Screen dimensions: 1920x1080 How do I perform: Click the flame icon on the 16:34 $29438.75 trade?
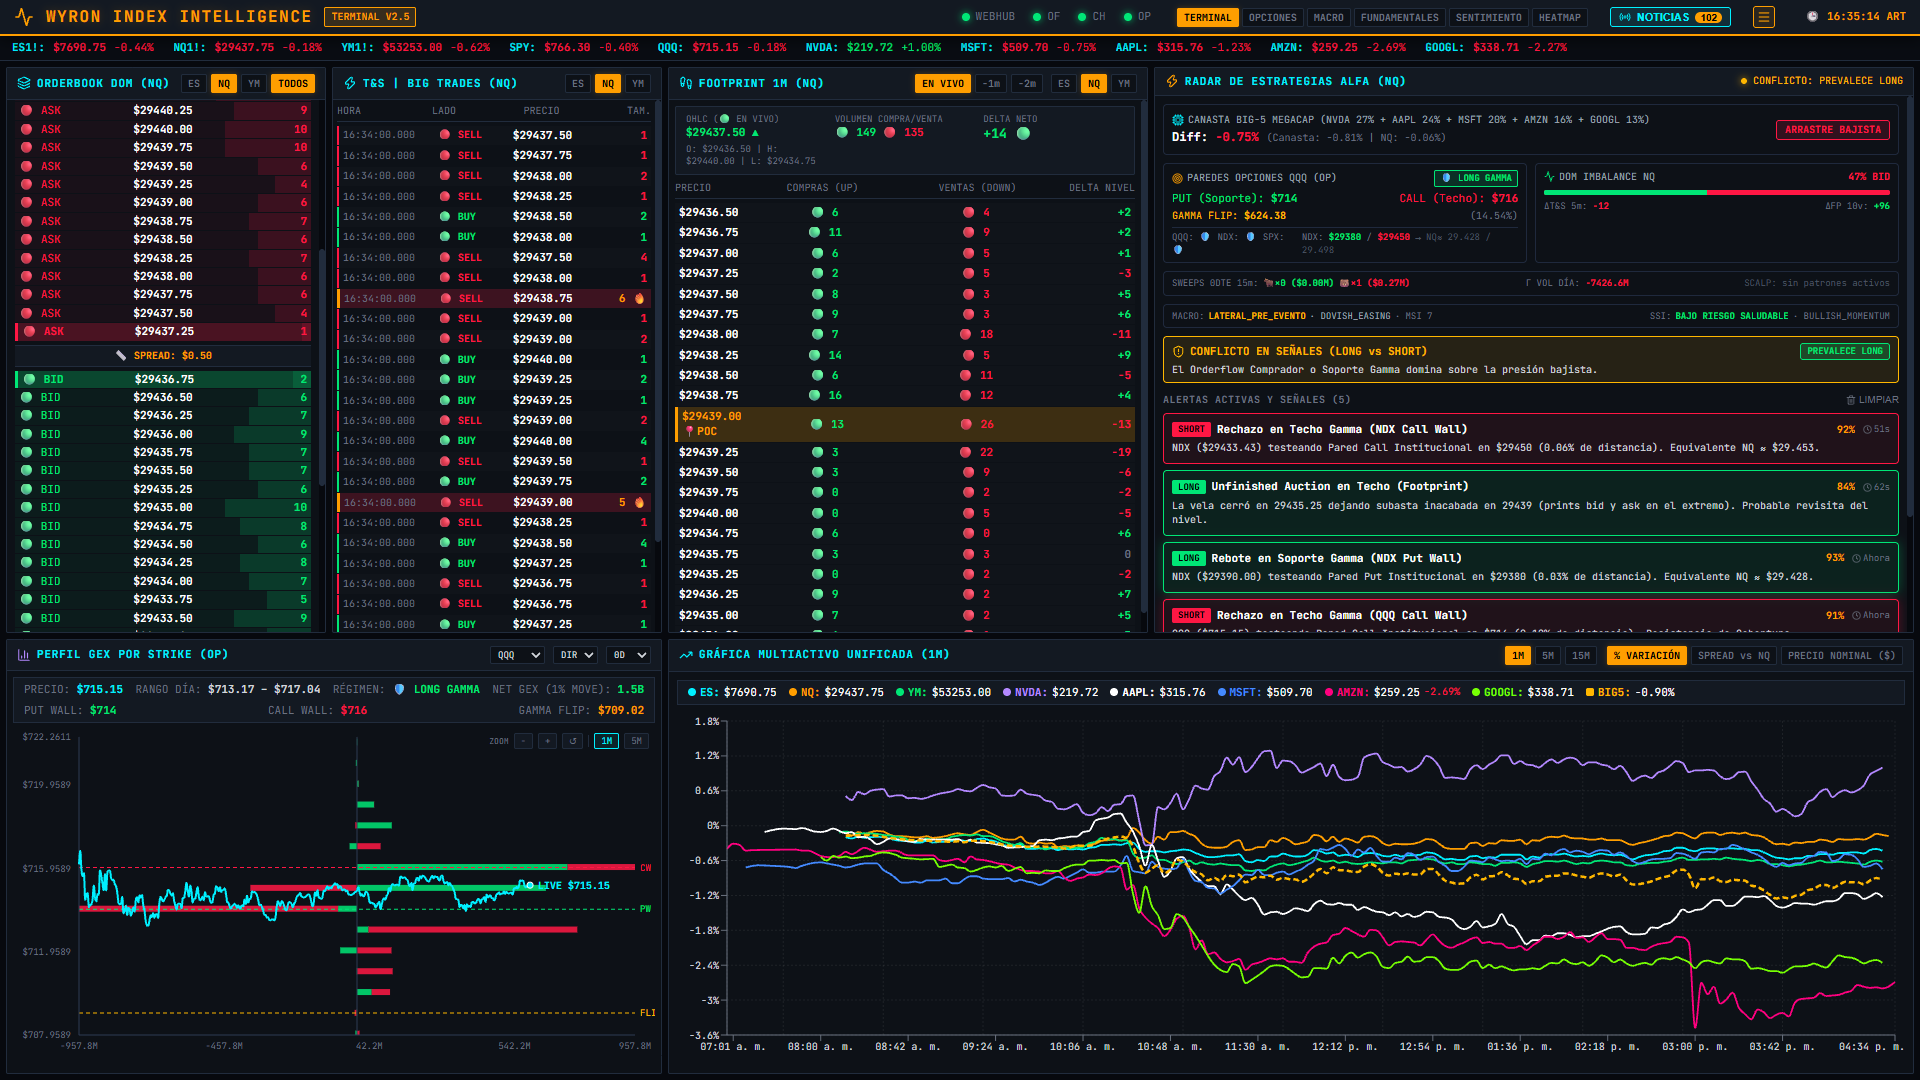click(640, 299)
